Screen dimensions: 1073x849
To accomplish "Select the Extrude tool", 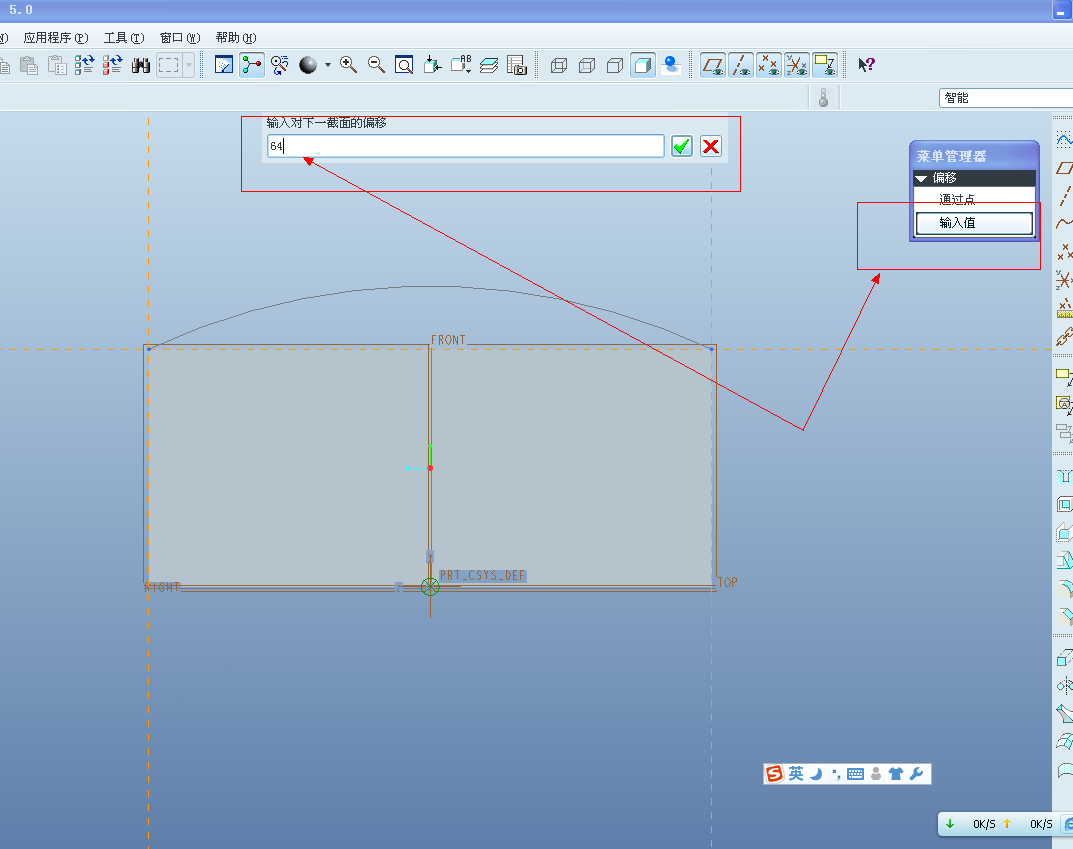I will tap(1064, 657).
